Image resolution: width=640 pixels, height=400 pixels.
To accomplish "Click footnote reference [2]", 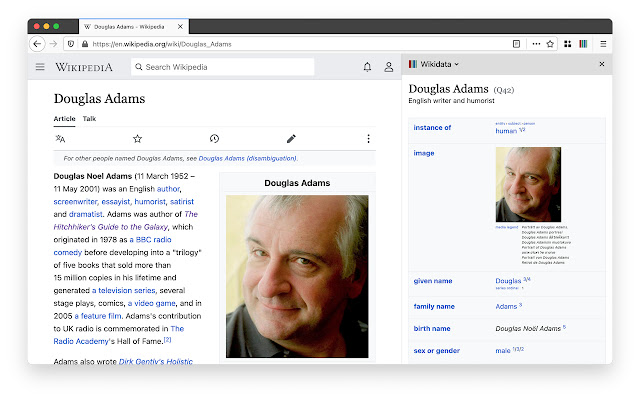I will pyautogui.click(x=167, y=340).
